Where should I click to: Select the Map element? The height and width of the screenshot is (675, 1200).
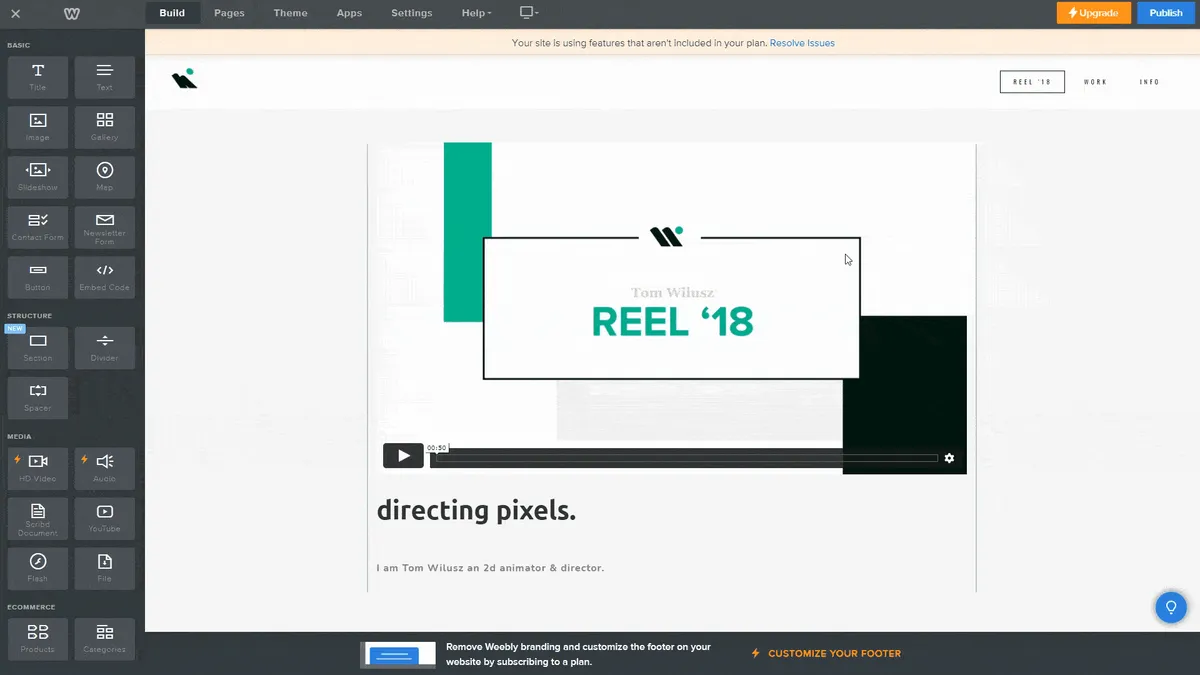pyautogui.click(x=105, y=177)
